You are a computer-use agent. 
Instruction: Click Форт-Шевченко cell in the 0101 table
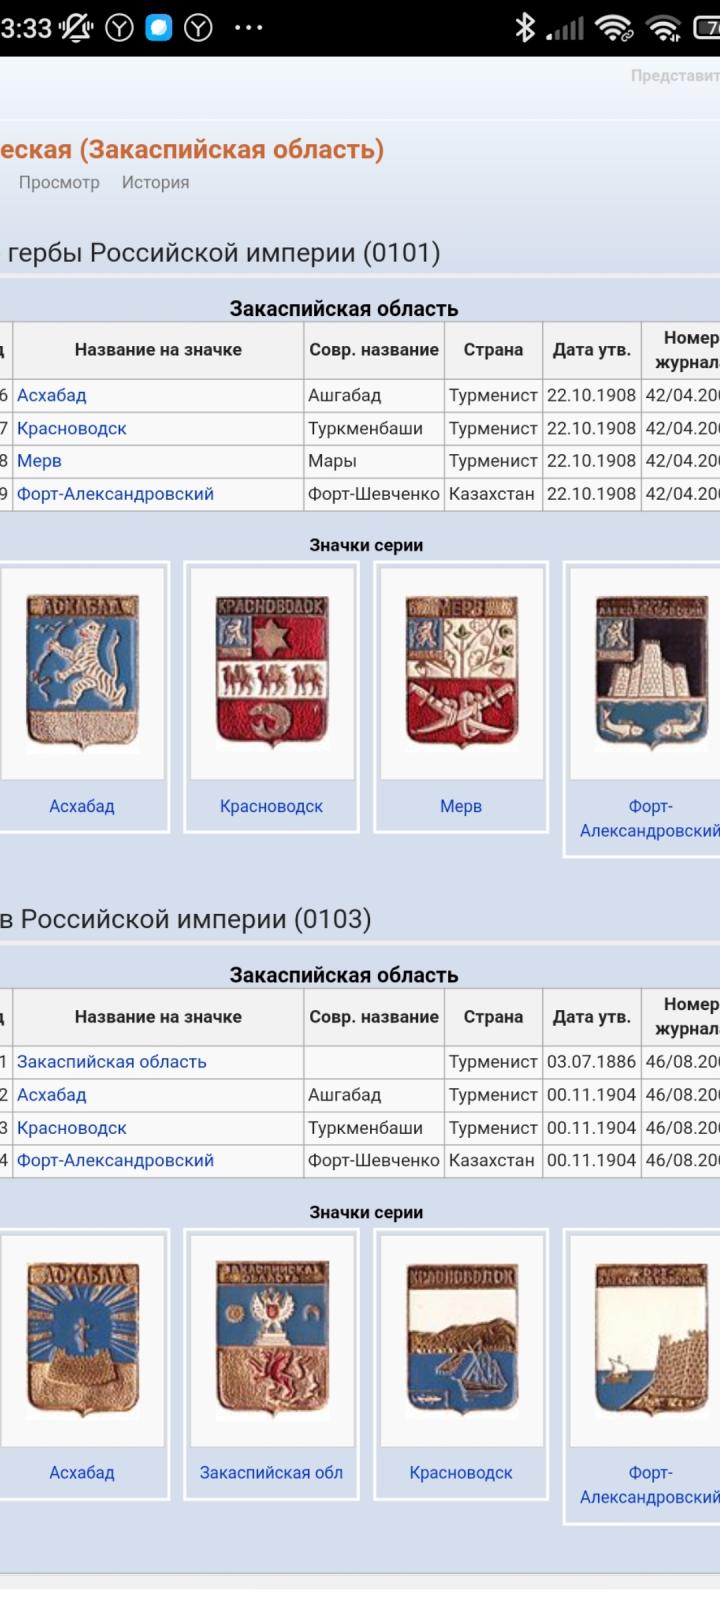click(374, 494)
